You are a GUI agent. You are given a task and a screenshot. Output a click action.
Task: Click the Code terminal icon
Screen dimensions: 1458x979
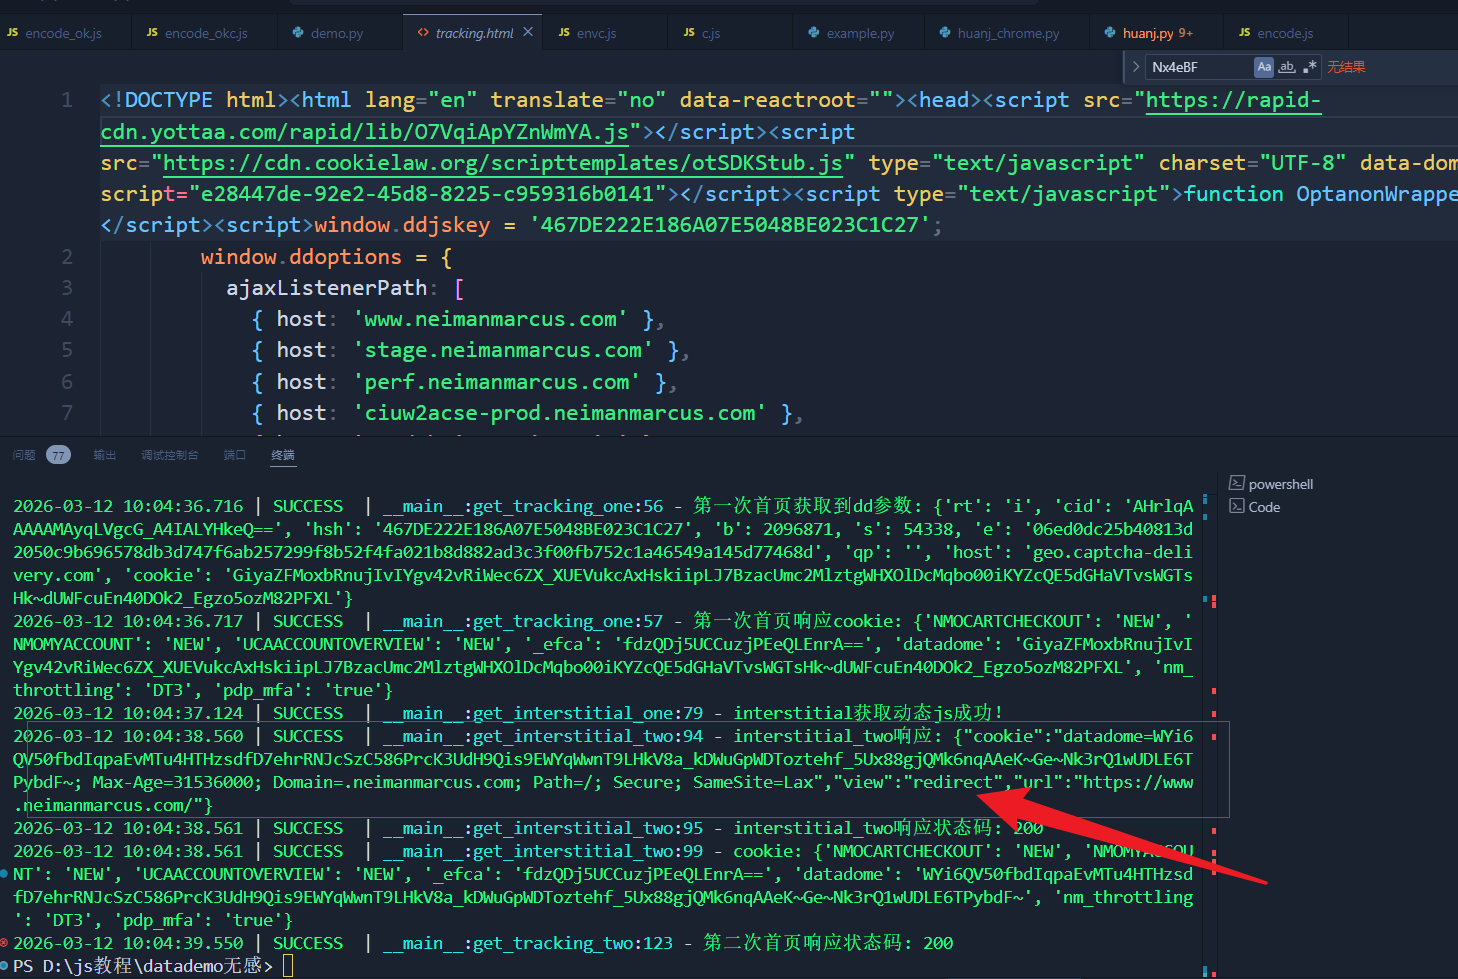point(1237,506)
